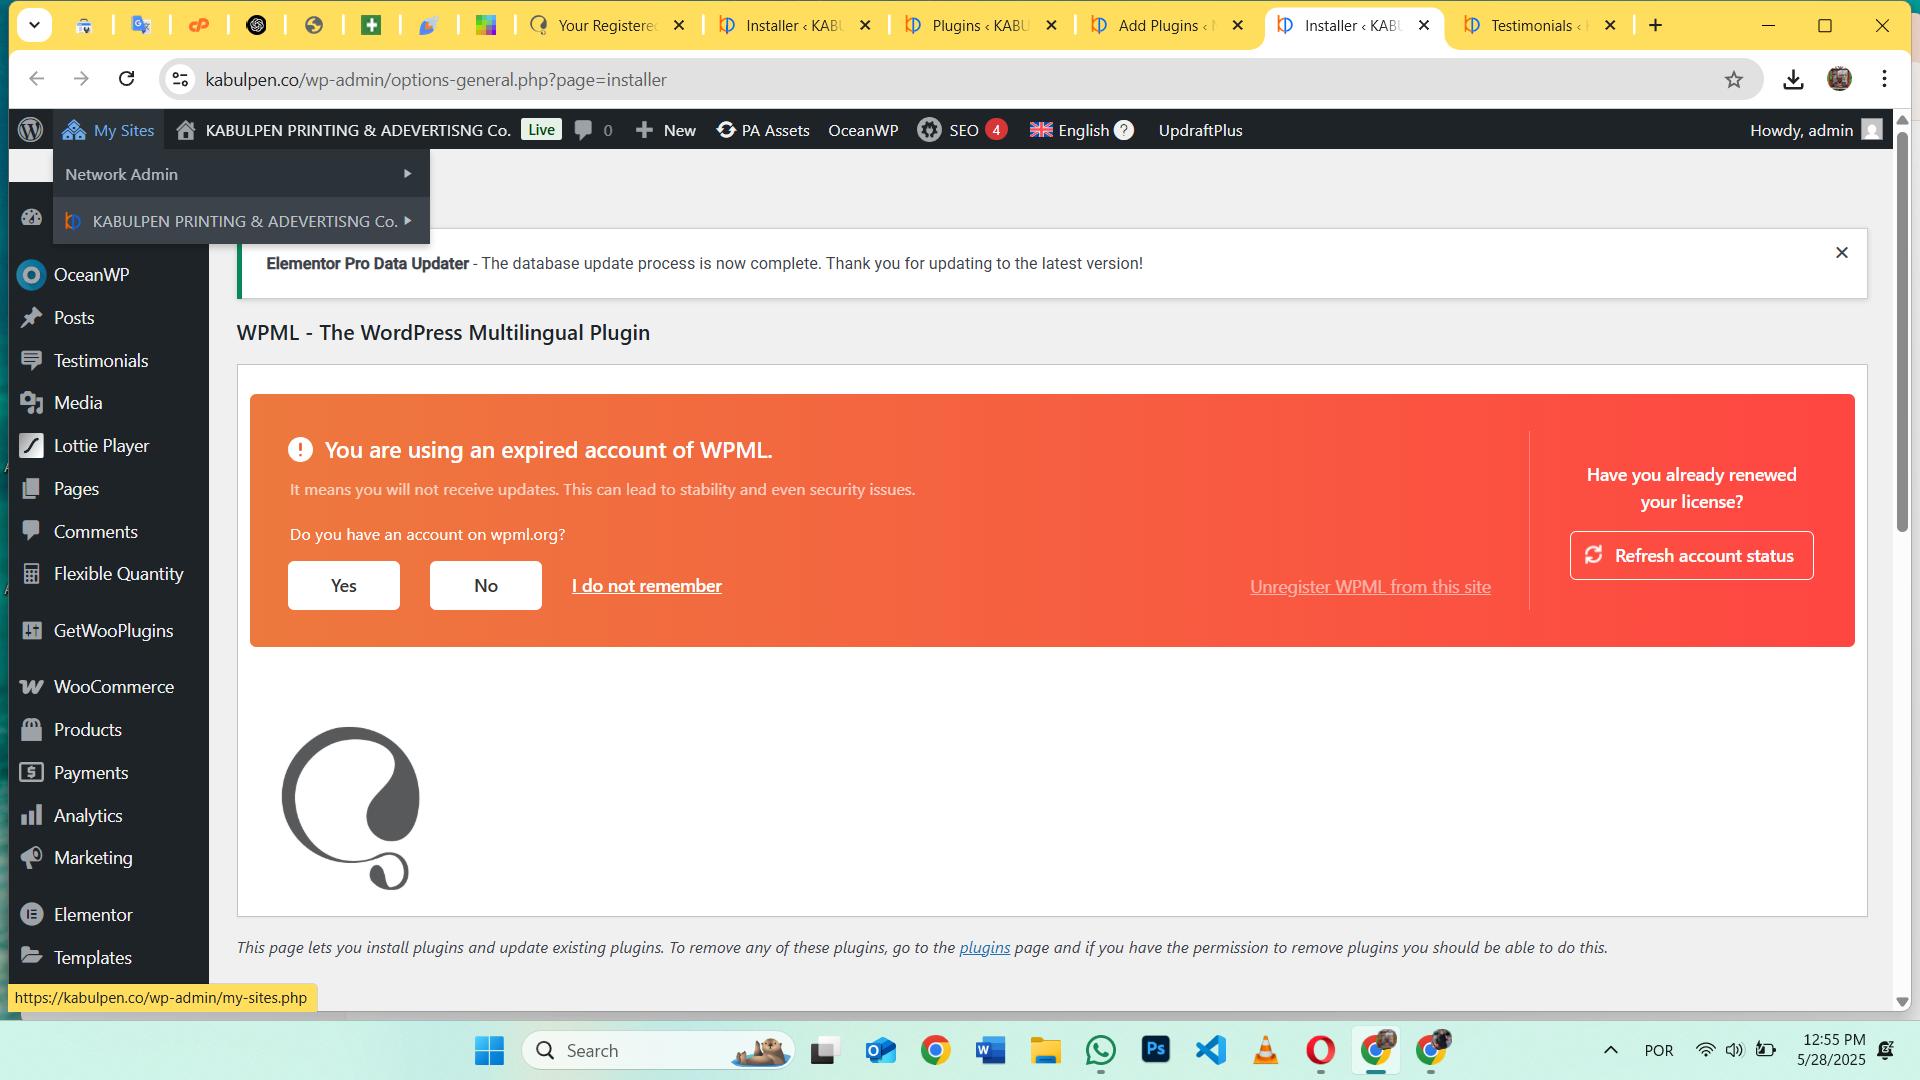
Task: Open PA Assets in admin bar
Action: click(x=763, y=130)
